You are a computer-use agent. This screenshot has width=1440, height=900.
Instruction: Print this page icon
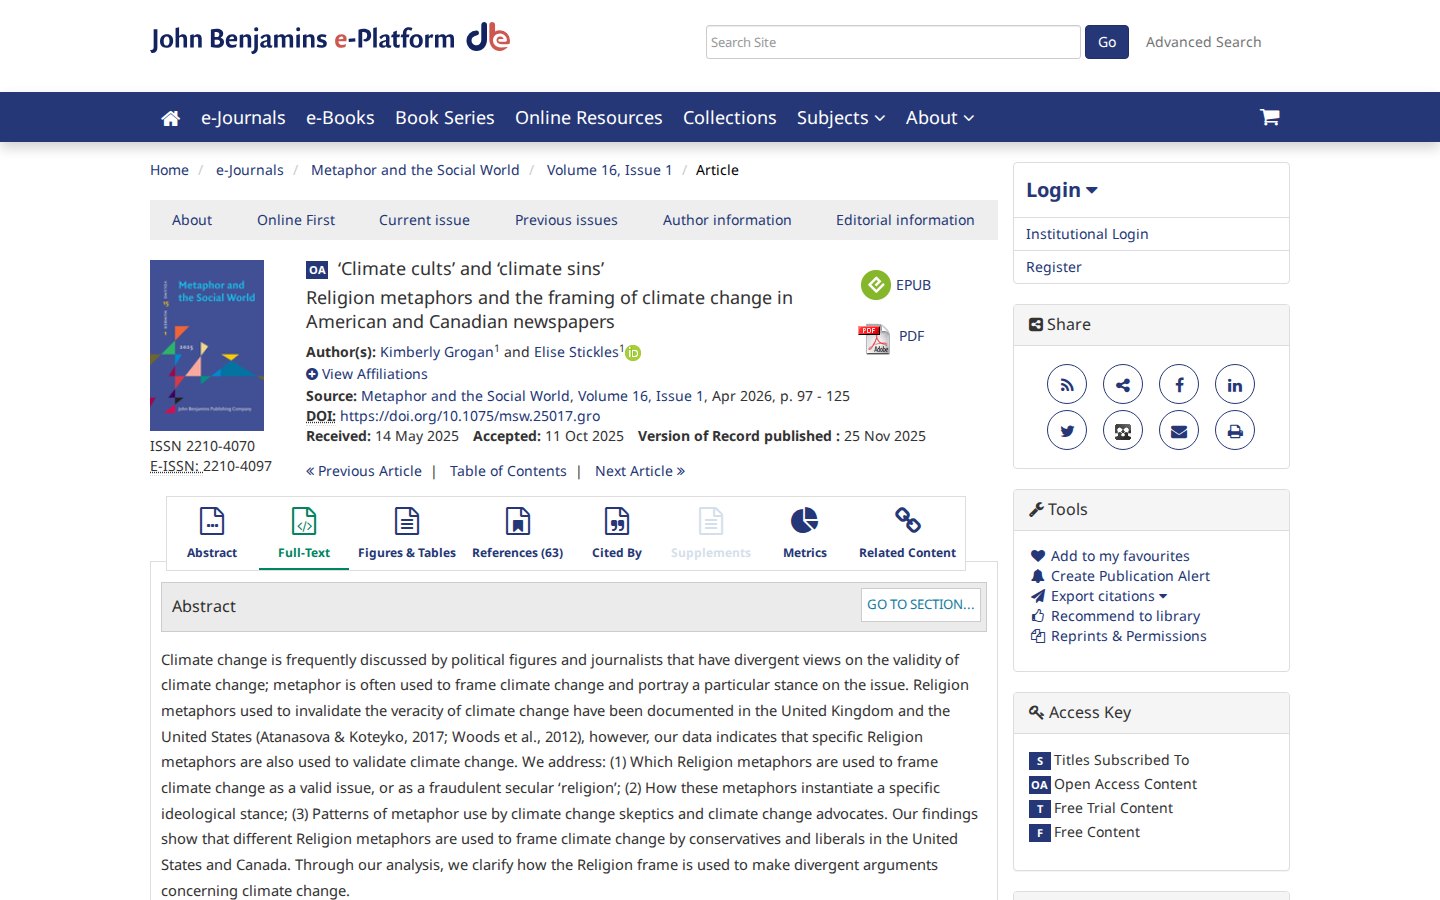(1235, 431)
